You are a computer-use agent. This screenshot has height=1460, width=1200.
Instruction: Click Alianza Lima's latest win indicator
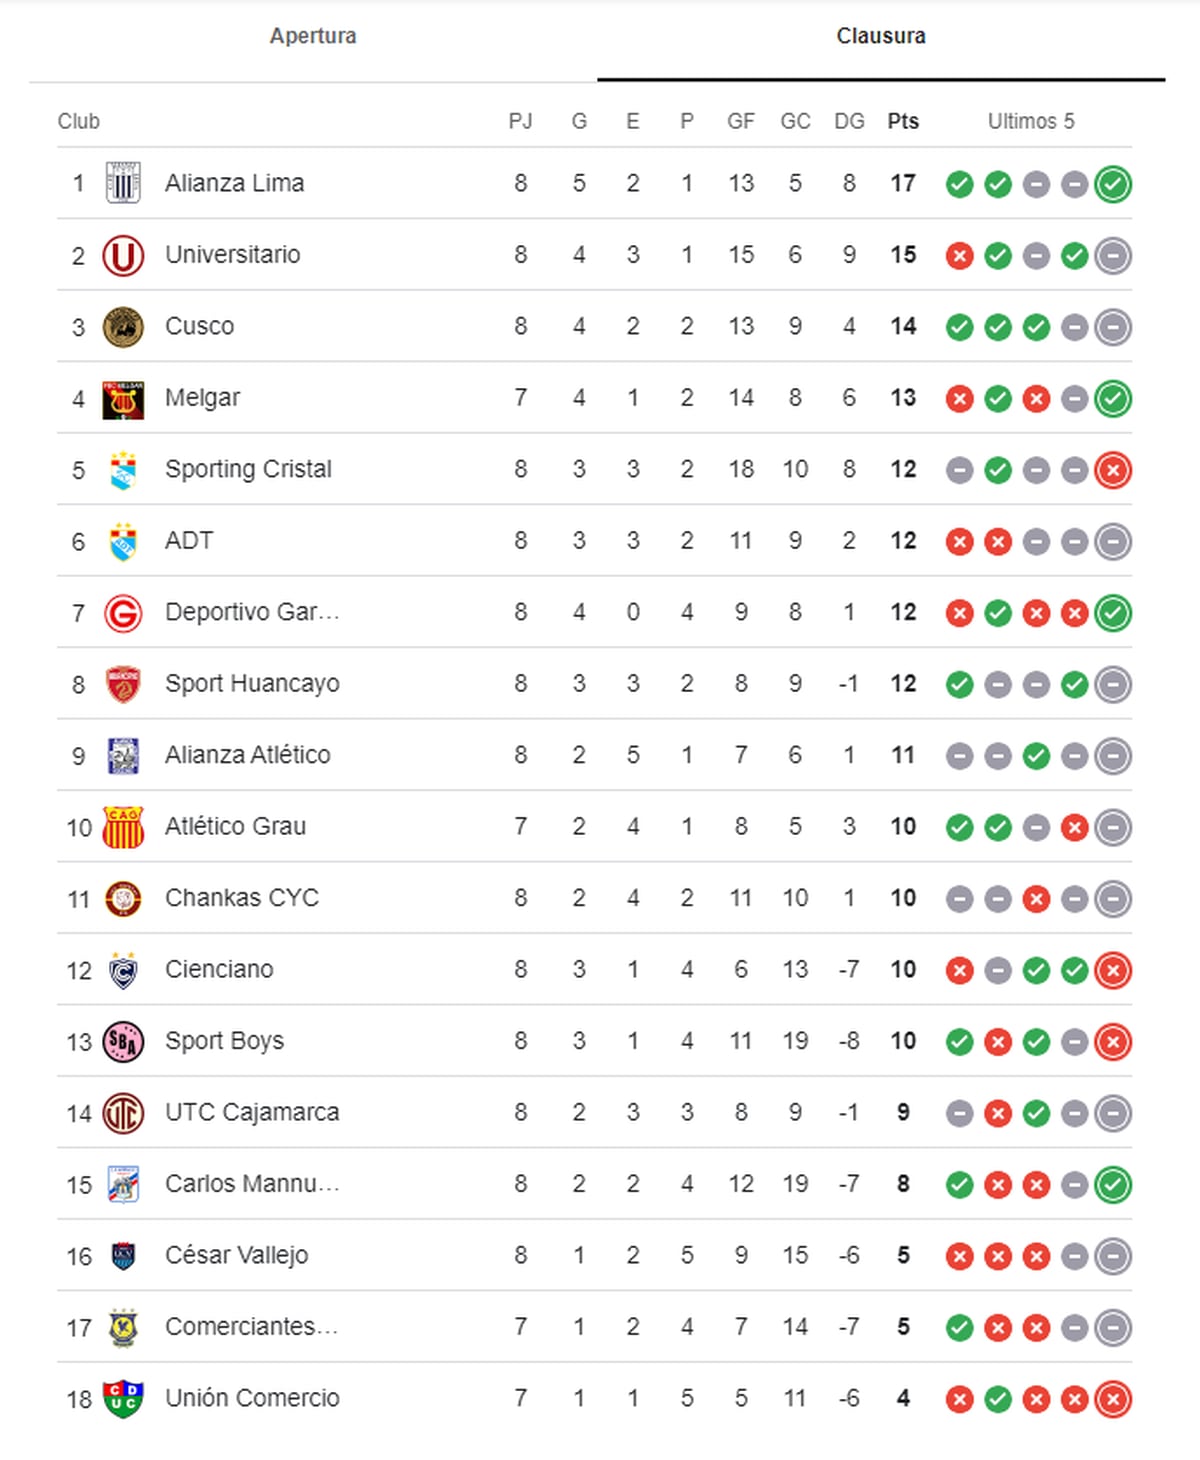[x=1112, y=185]
